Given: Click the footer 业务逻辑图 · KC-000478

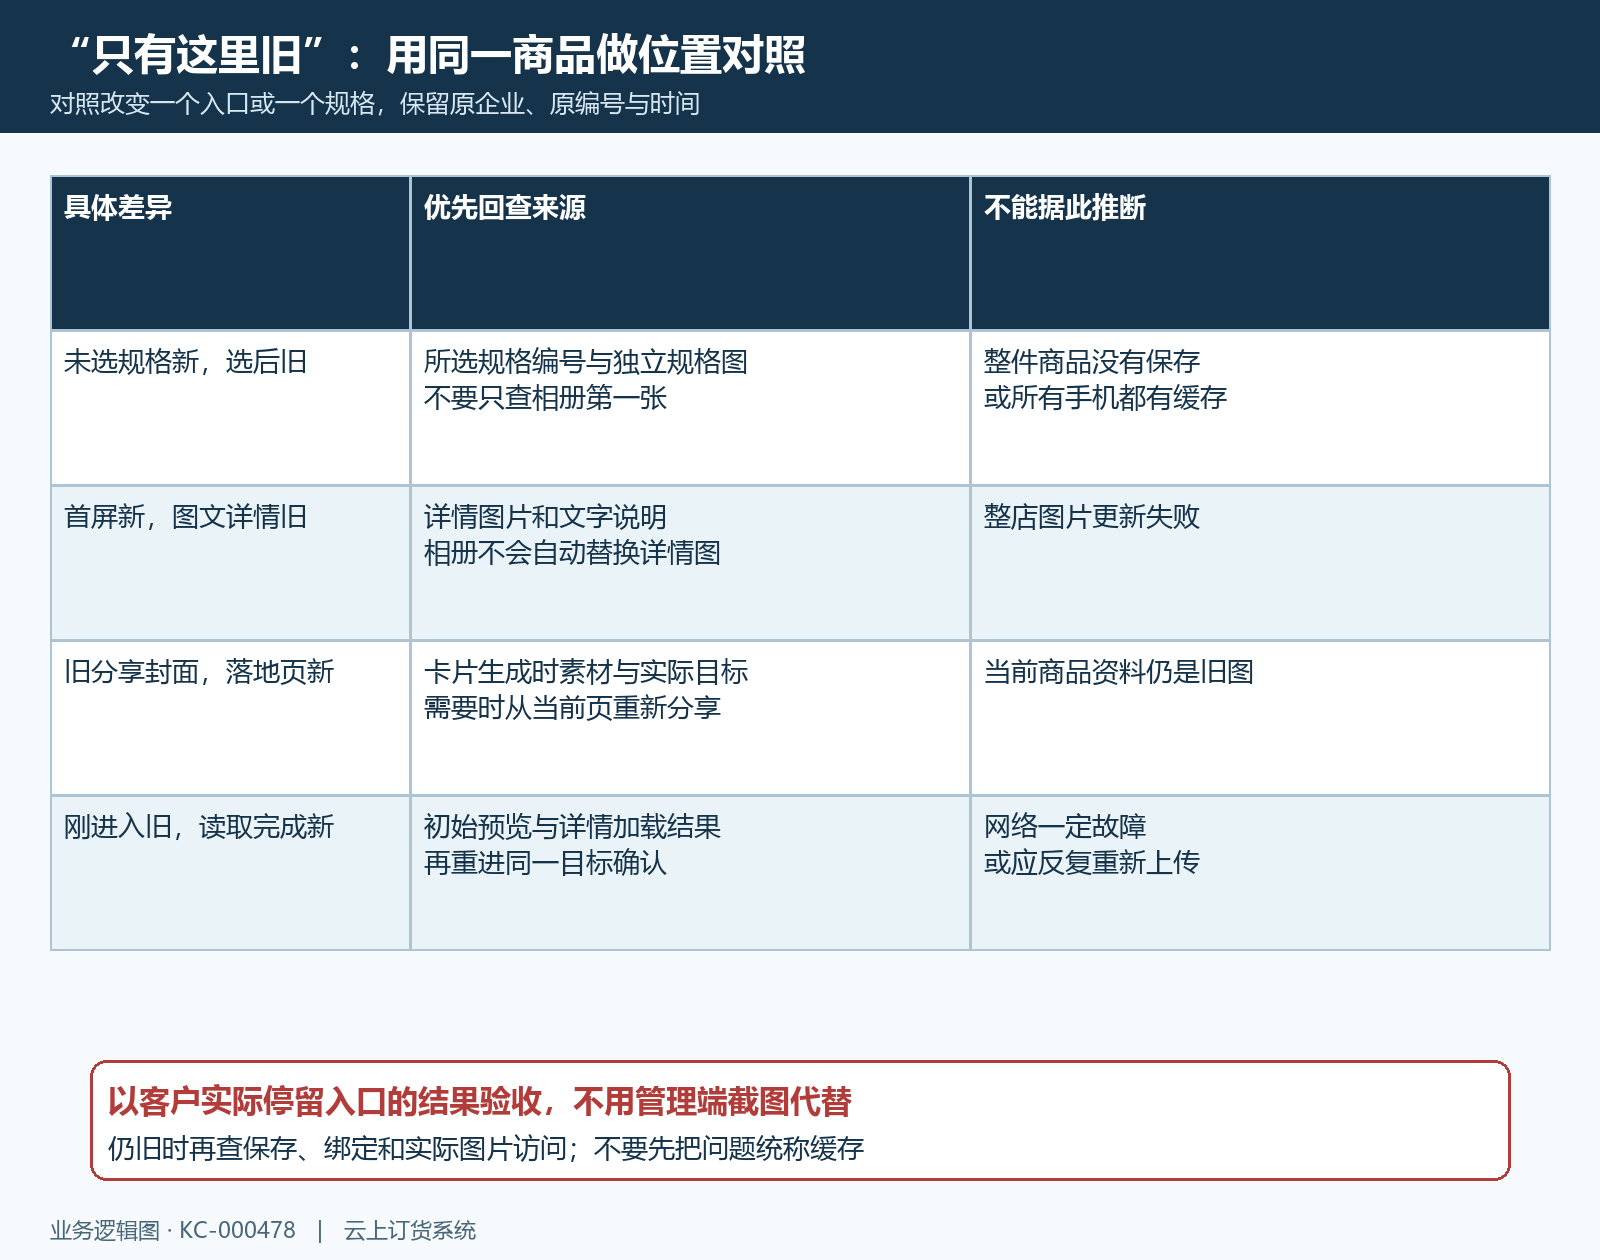Looking at the screenshot, I should (173, 1231).
